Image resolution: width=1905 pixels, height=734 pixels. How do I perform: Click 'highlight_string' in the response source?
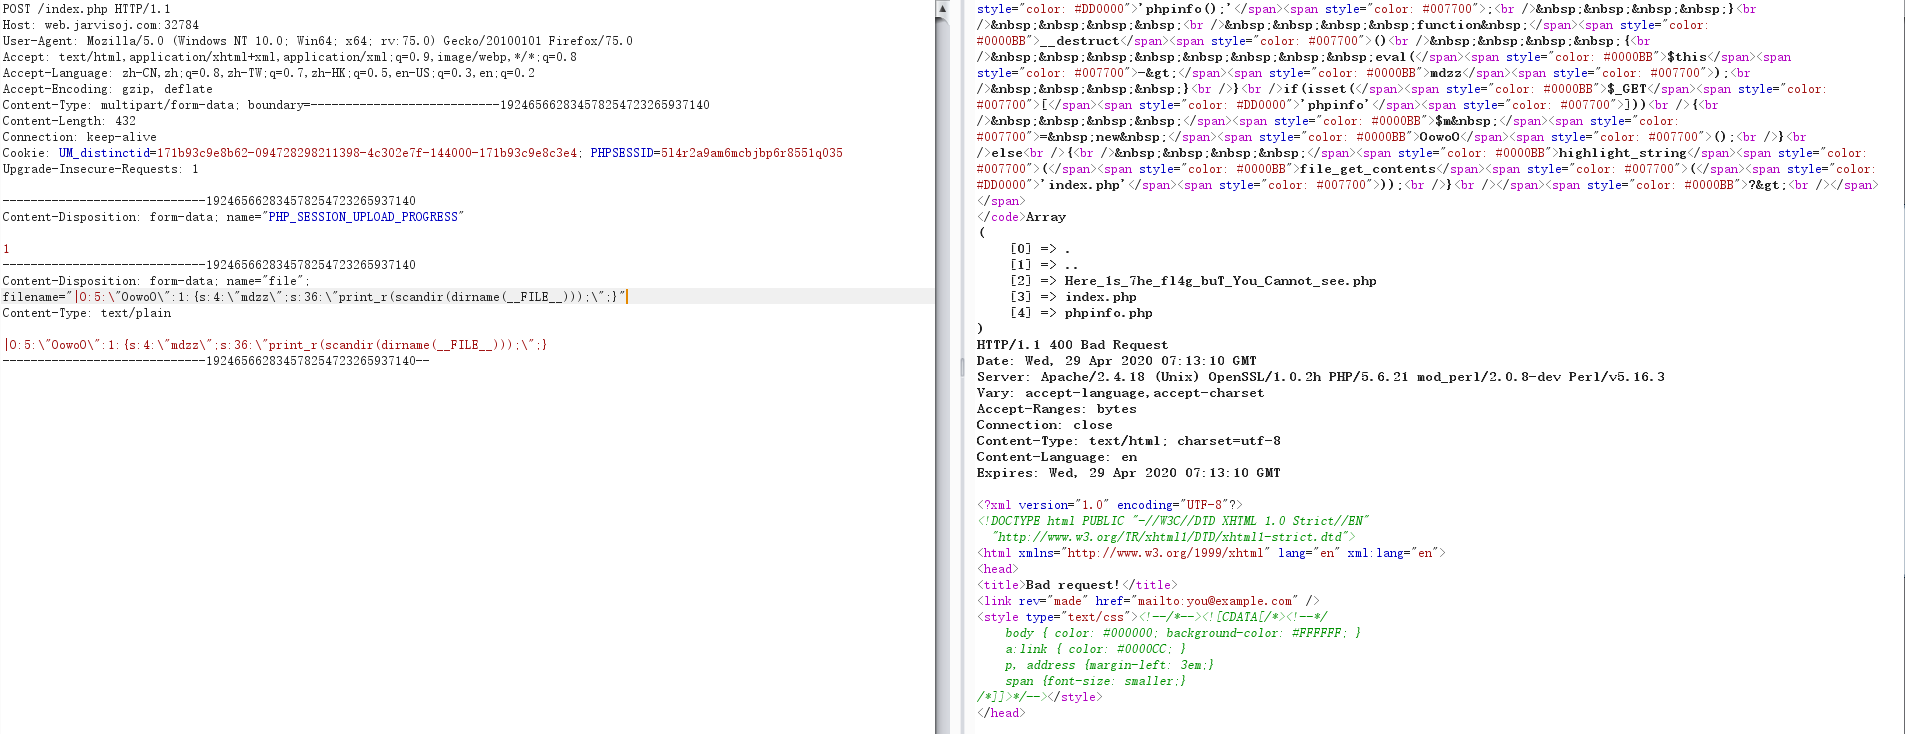pyautogui.click(x=1622, y=153)
